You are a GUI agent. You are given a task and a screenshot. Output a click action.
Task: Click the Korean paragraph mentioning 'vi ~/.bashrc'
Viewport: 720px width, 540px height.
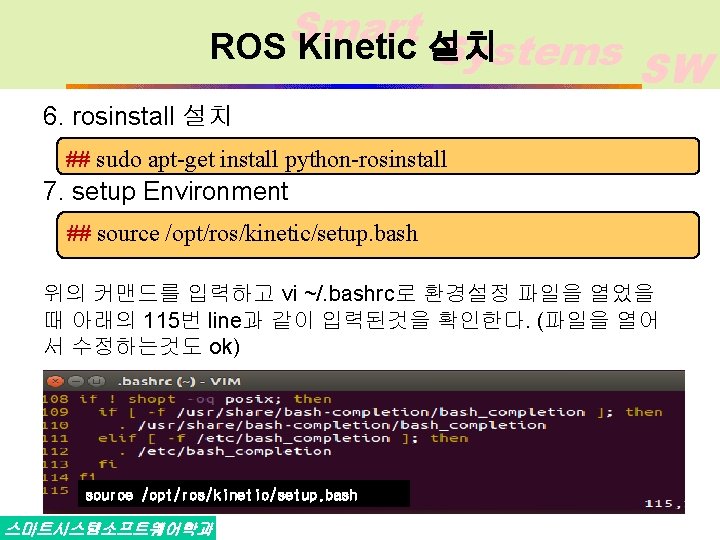pyautogui.click(x=351, y=320)
